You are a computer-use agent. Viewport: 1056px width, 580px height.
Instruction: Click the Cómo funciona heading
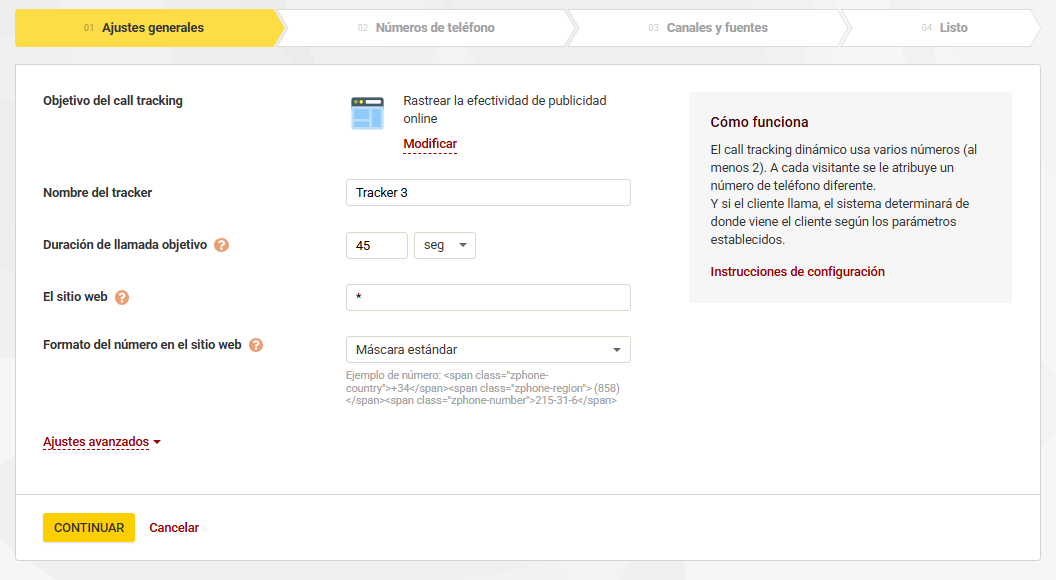759,122
